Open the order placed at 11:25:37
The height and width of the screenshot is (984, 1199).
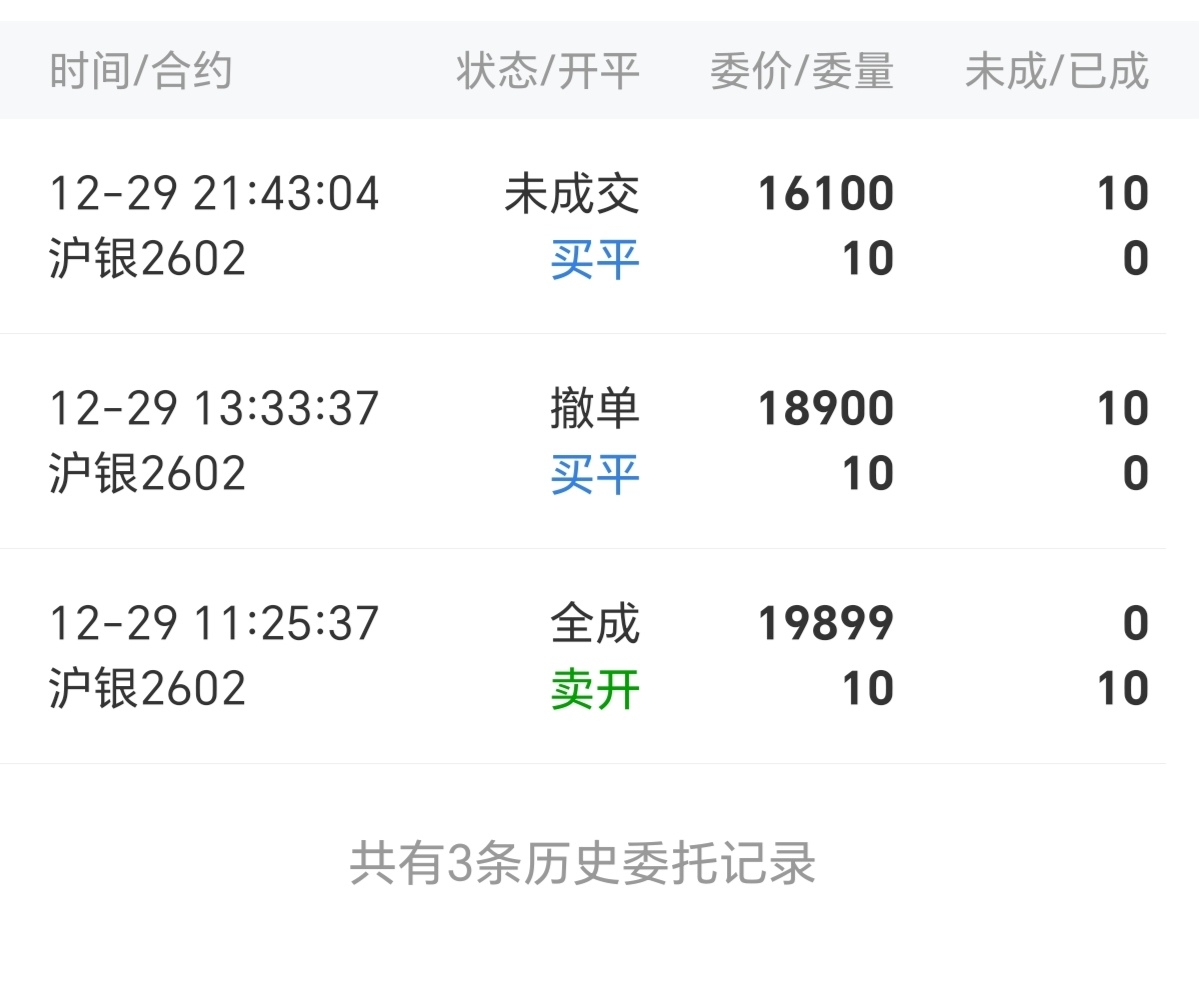(214, 624)
